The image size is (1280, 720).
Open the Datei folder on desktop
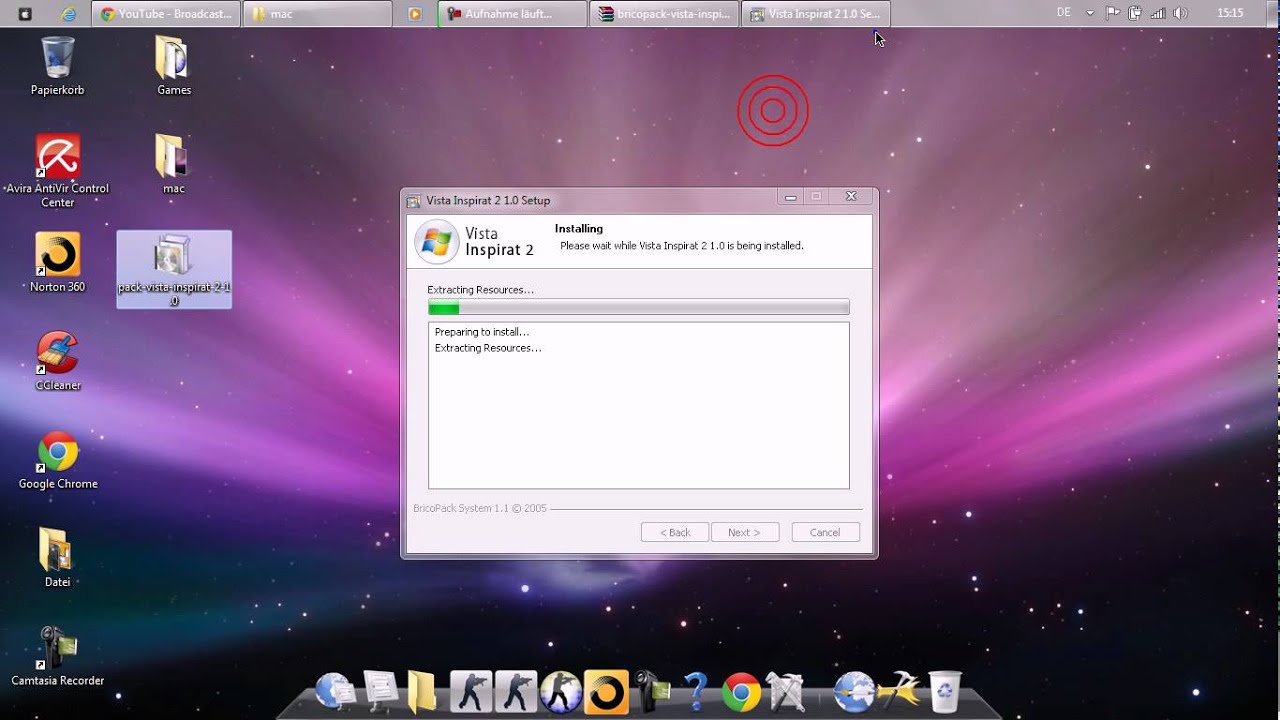[x=57, y=558]
